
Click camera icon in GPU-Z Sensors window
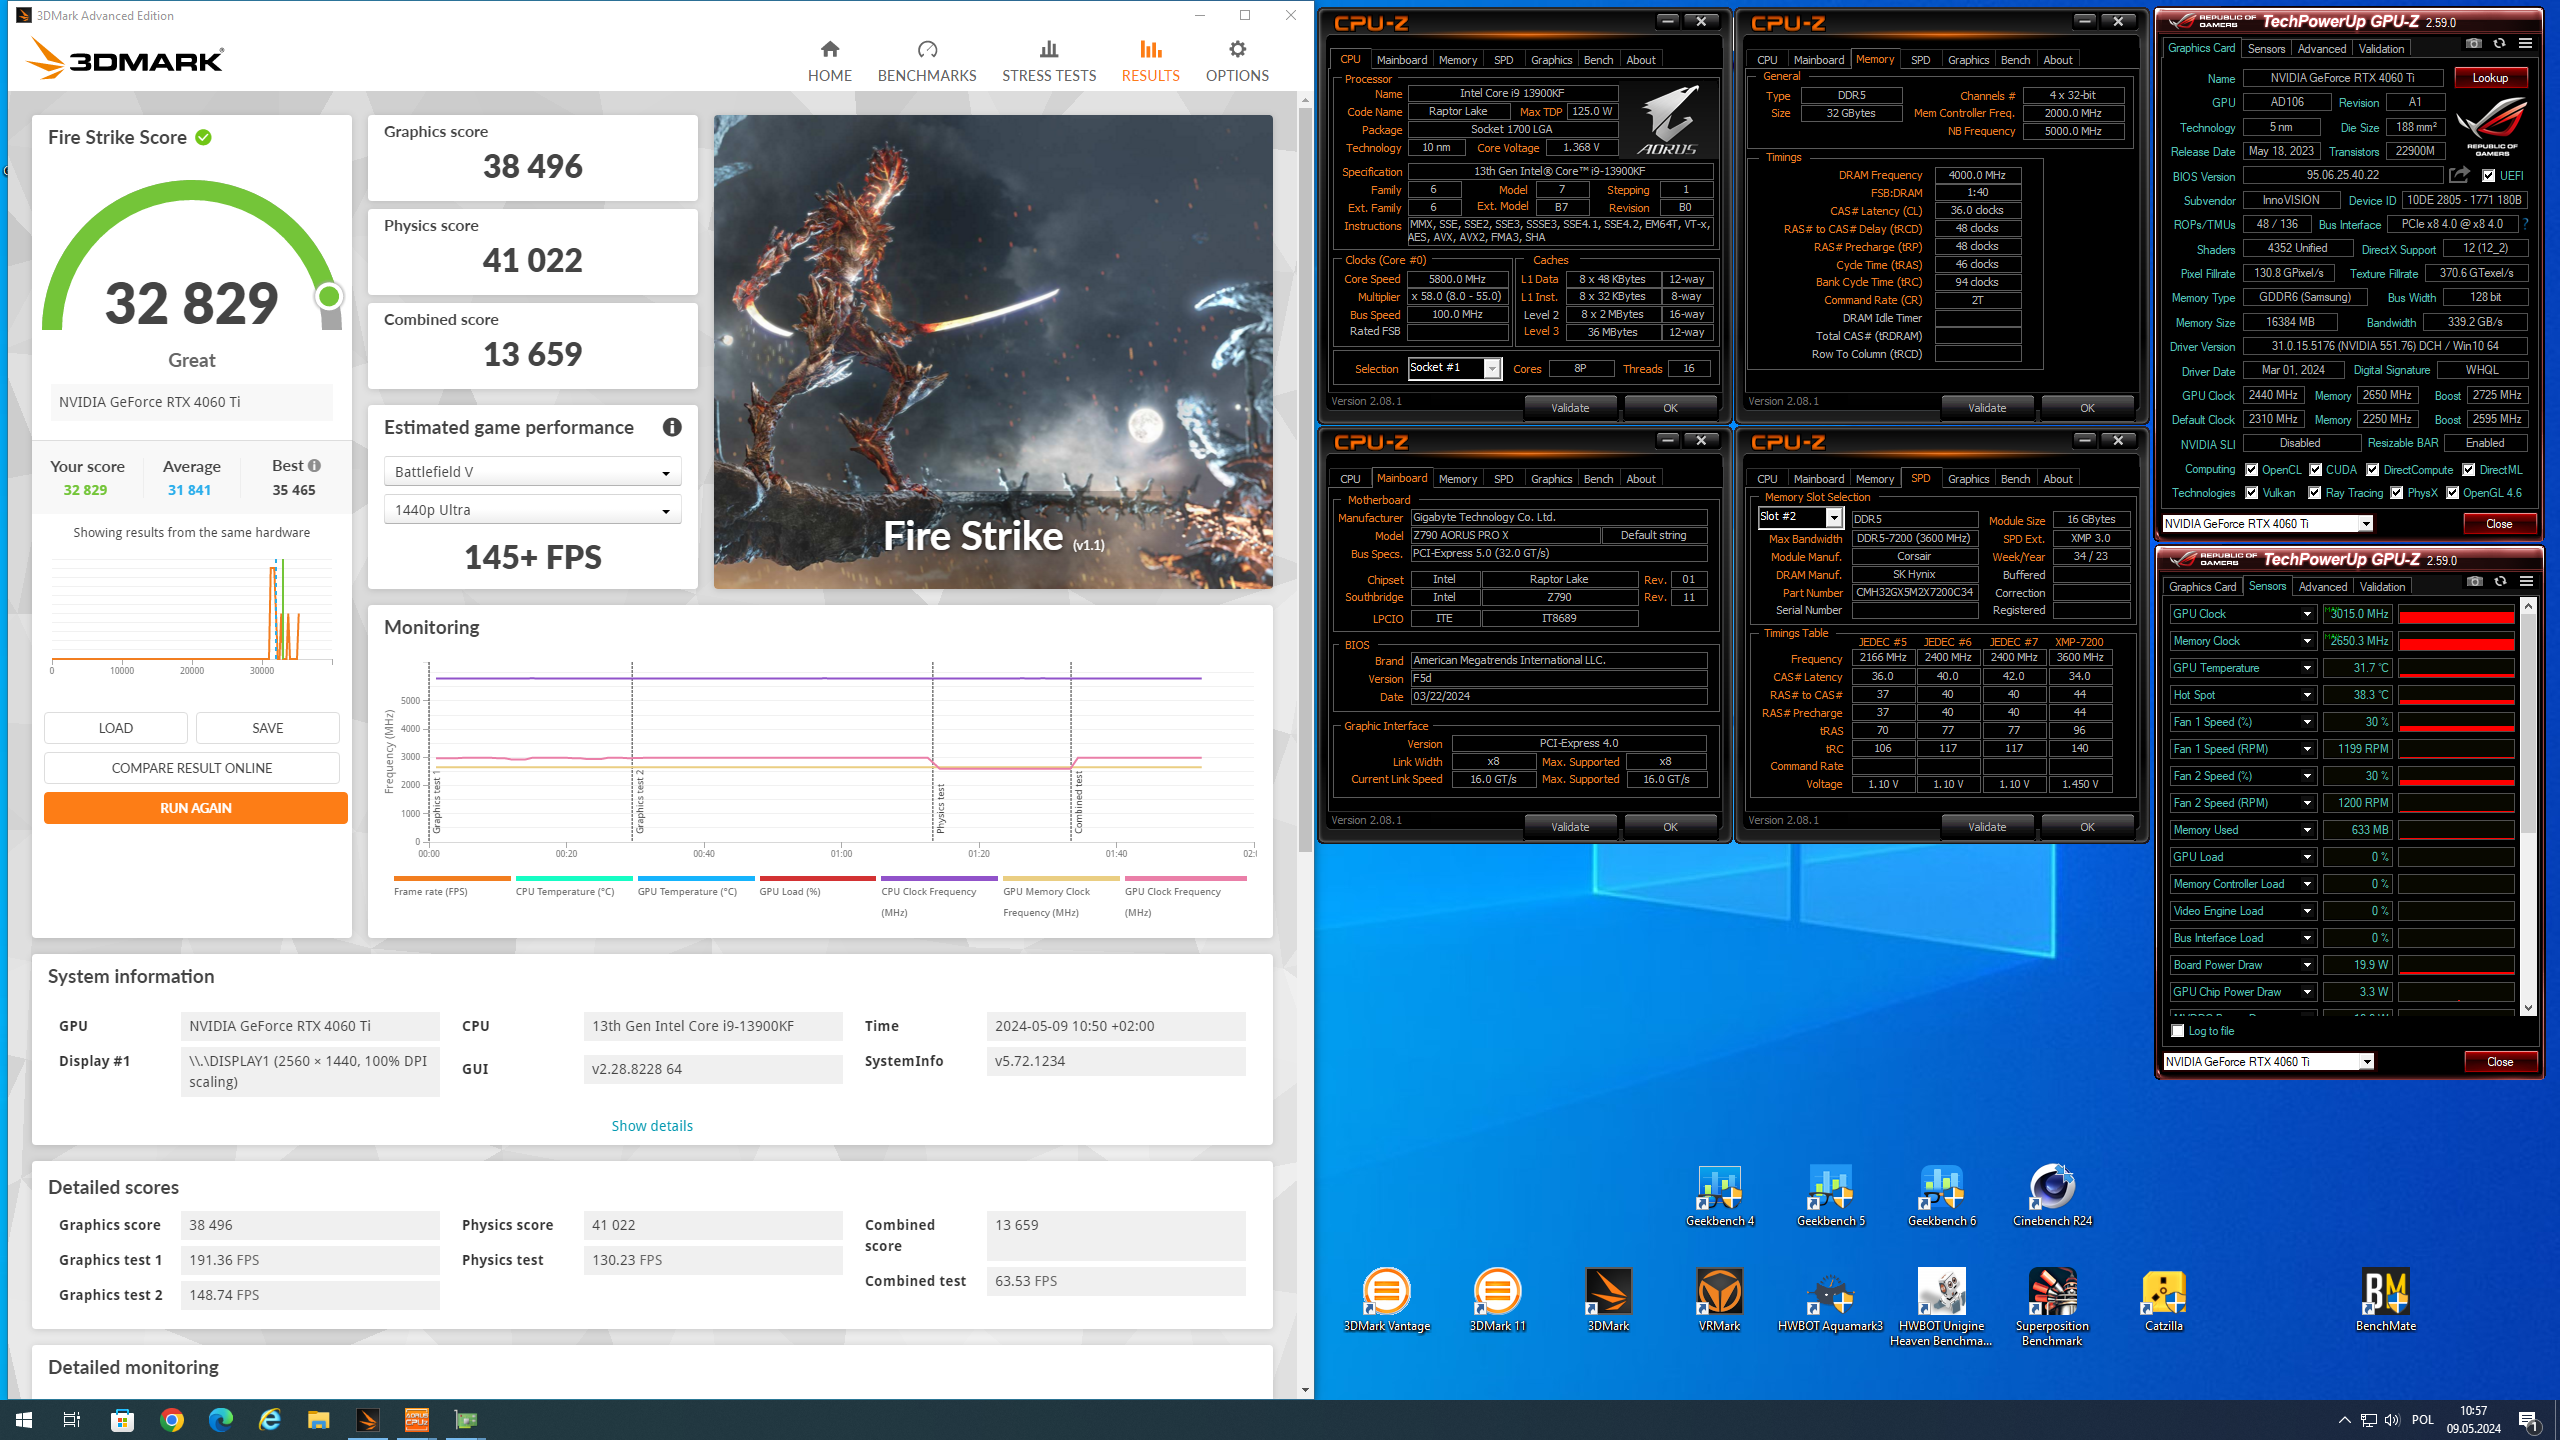[2474, 582]
